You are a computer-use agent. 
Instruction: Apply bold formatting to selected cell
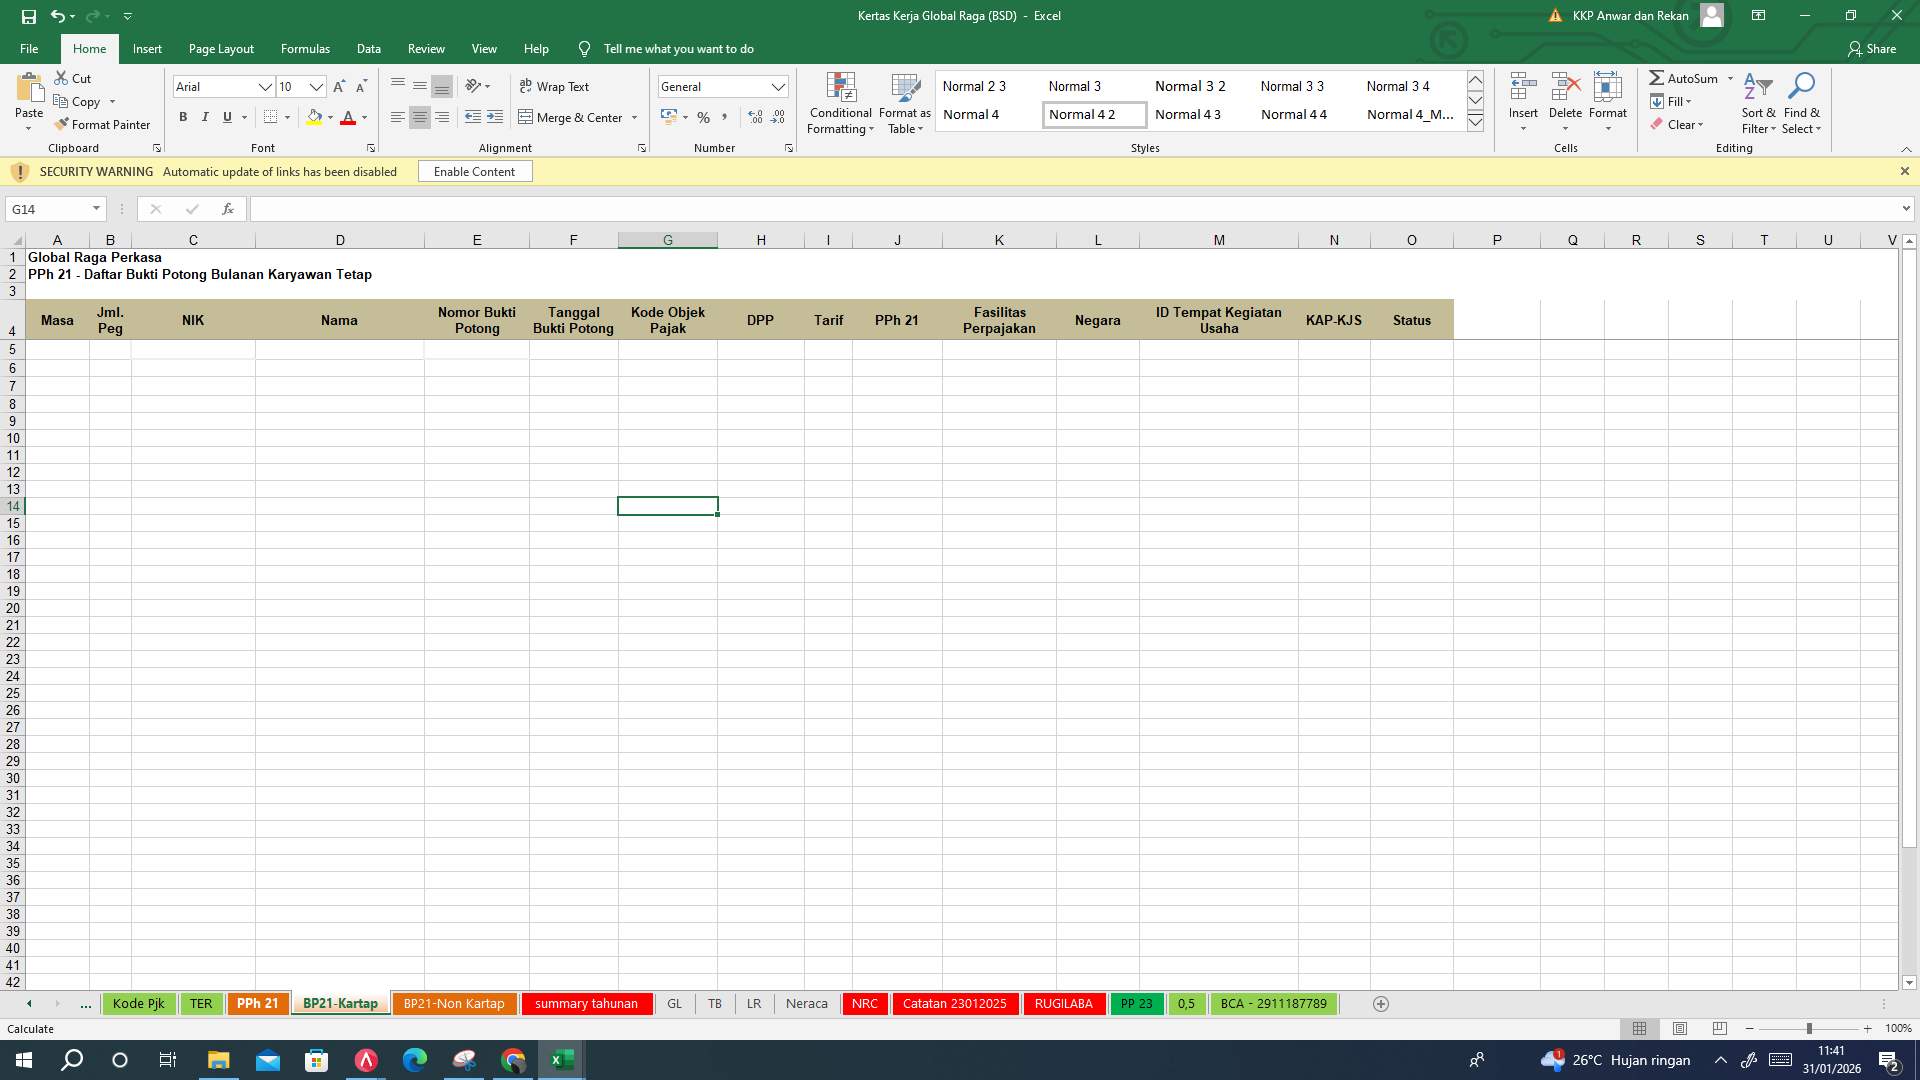(183, 117)
